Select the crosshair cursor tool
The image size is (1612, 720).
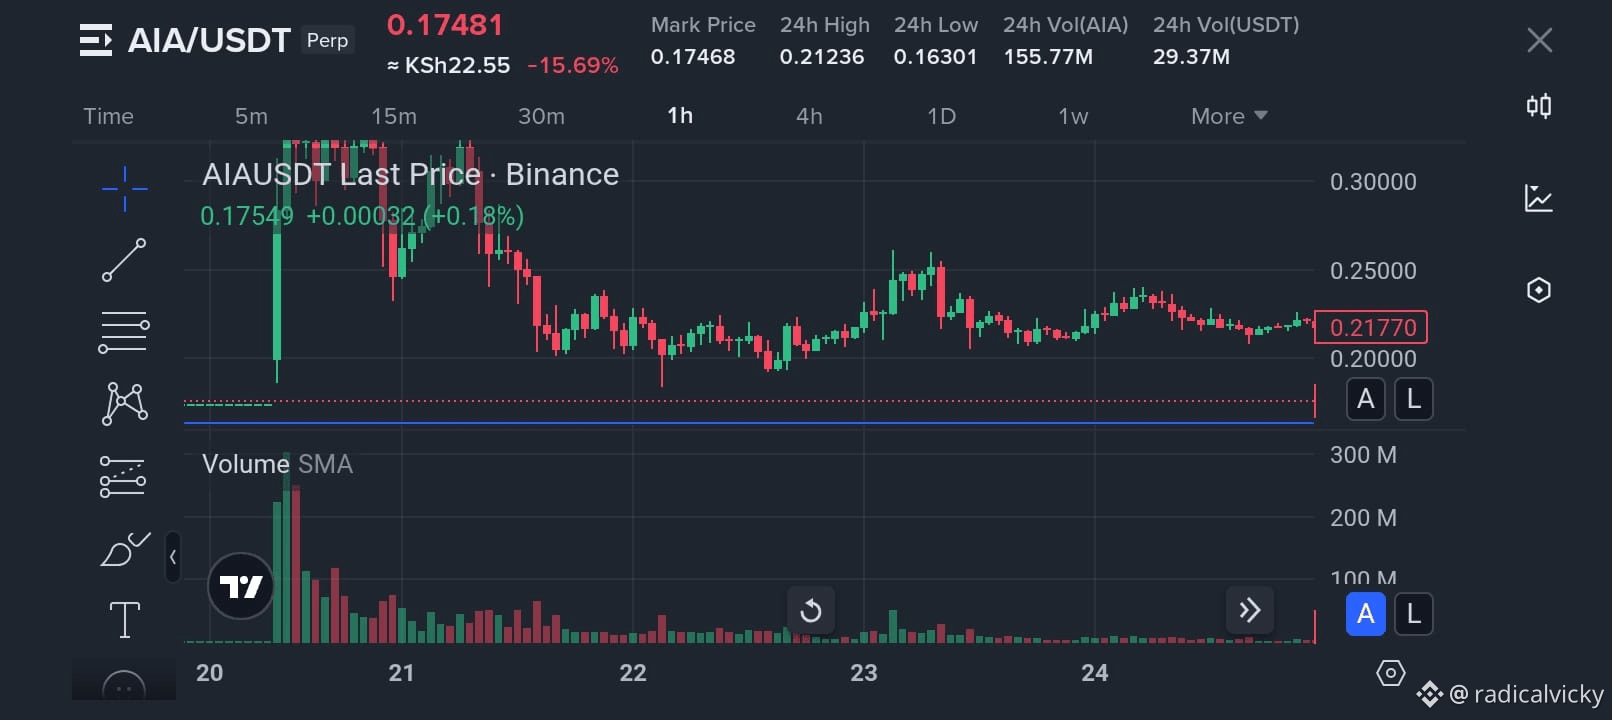click(x=124, y=187)
